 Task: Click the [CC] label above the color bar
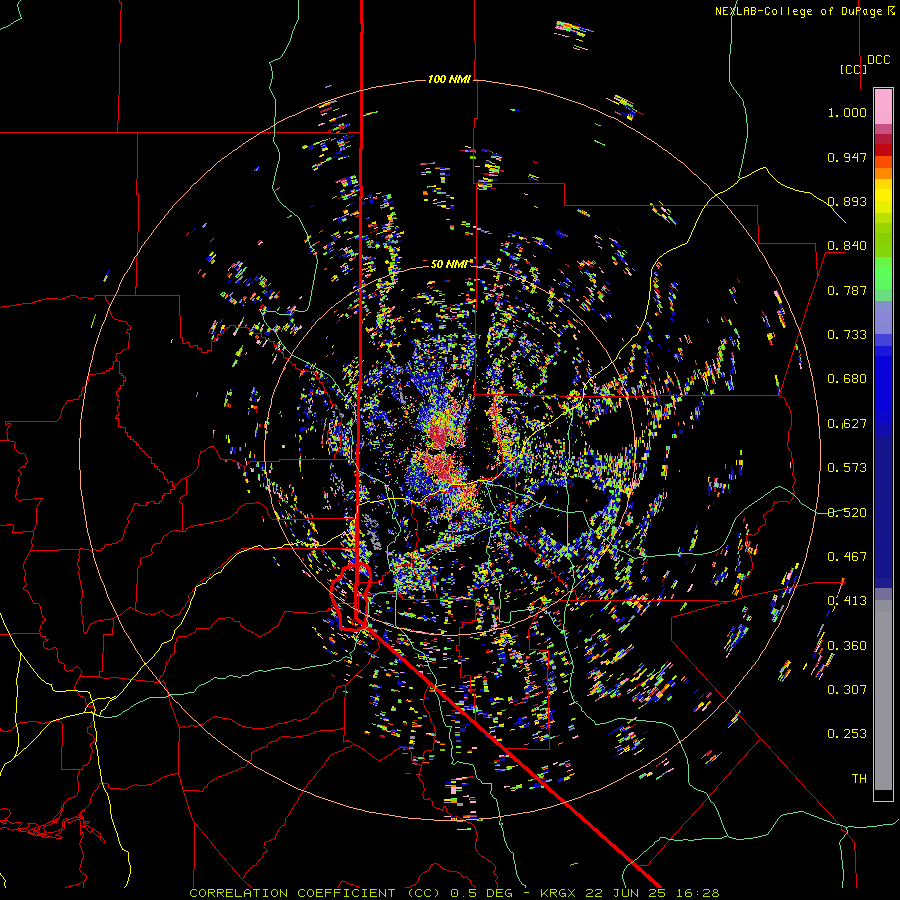pyautogui.click(x=853, y=69)
